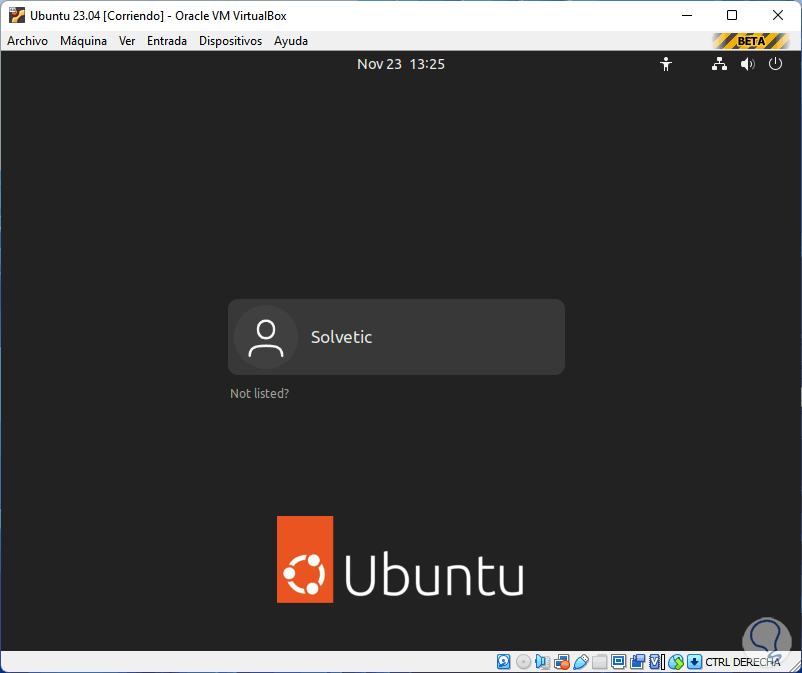Click the wired network status icon
The image size is (802, 673).
[x=719, y=64]
